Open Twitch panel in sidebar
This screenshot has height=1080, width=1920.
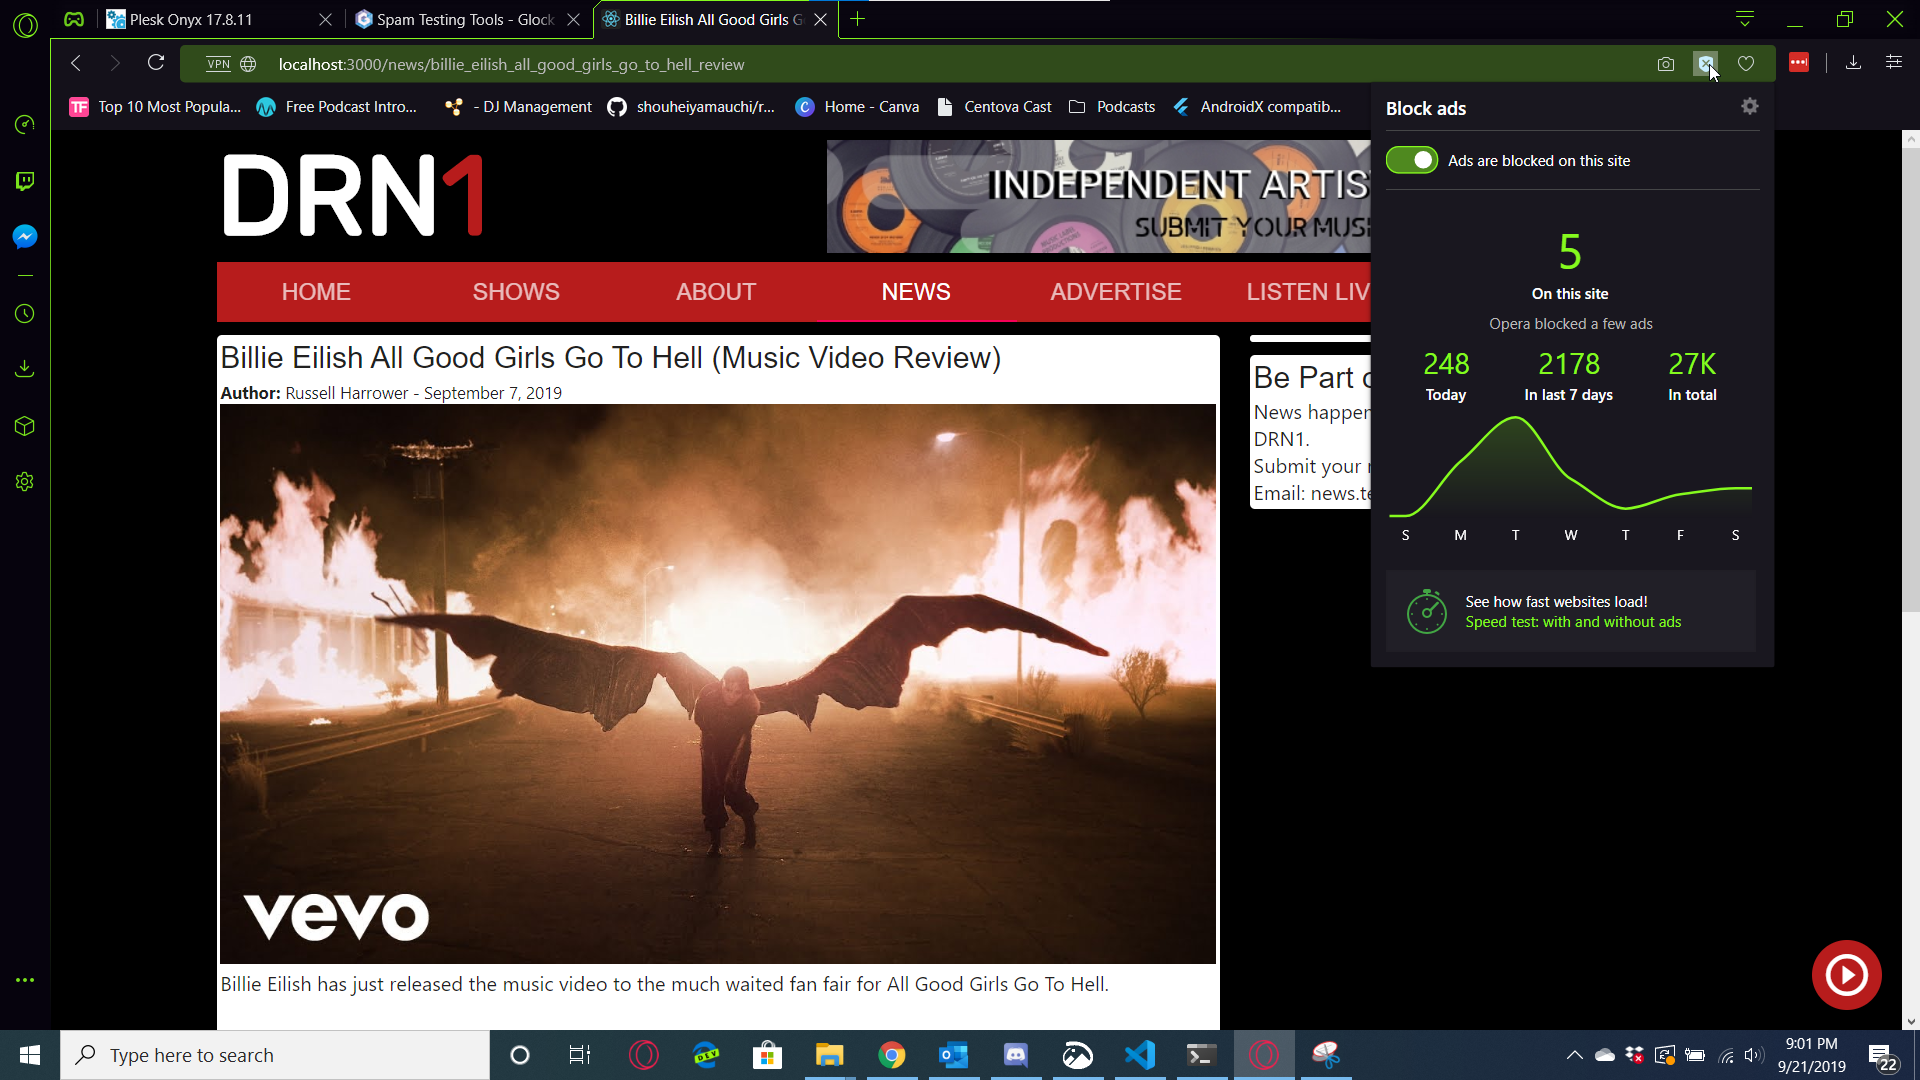coord(25,181)
